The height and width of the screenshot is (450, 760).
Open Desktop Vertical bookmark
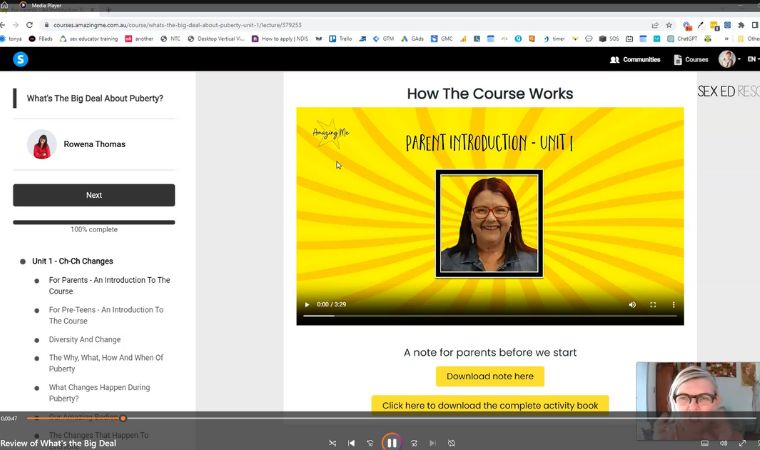(216, 39)
